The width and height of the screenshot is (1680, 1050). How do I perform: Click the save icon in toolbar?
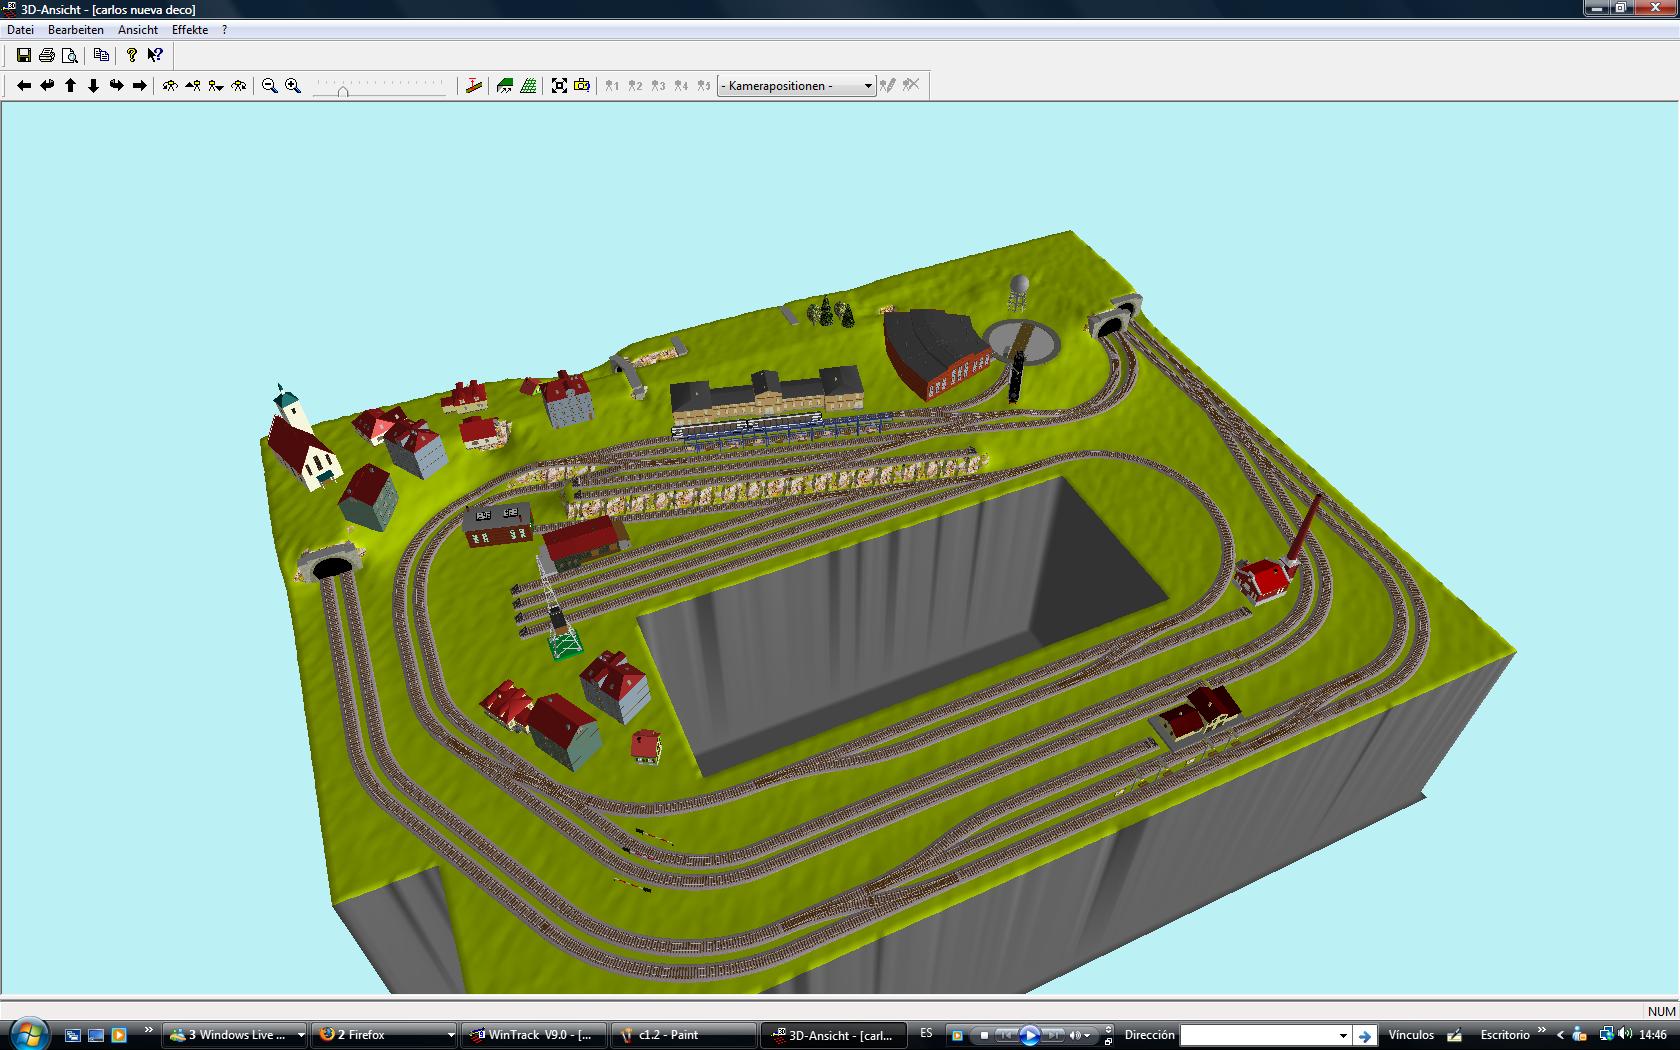click(x=24, y=55)
